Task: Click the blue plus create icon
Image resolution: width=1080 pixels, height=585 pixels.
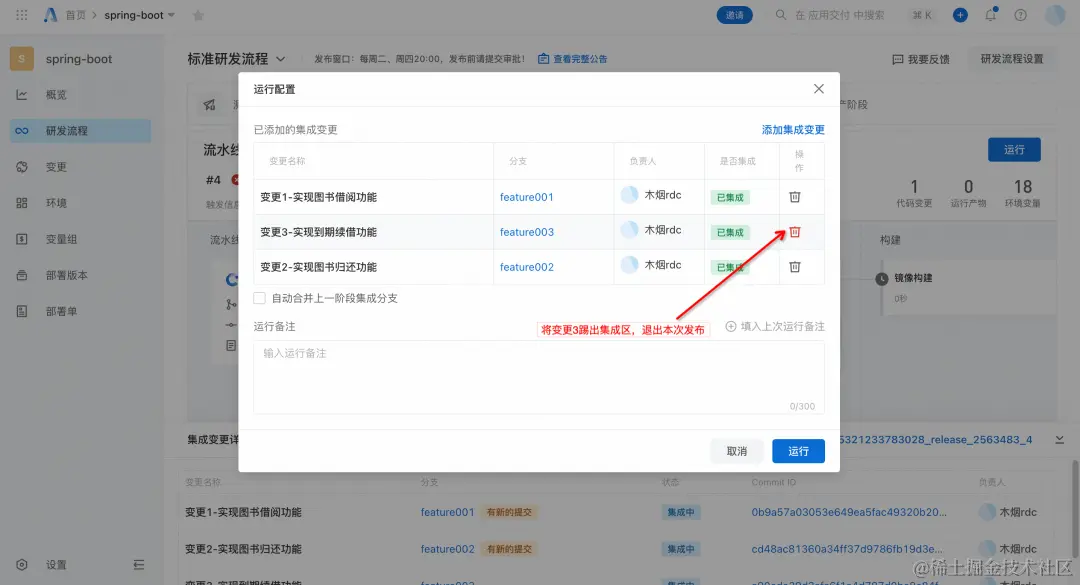Action: coord(960,16)
